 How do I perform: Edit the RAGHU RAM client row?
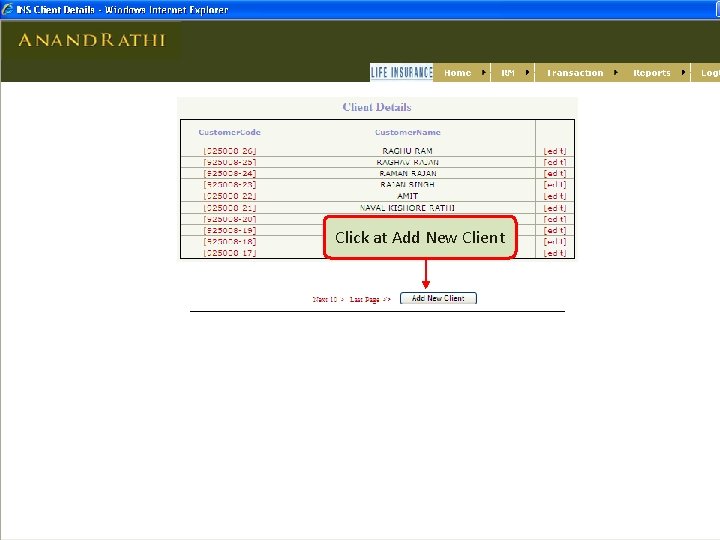pyautogui.click(x=555, y=151)
